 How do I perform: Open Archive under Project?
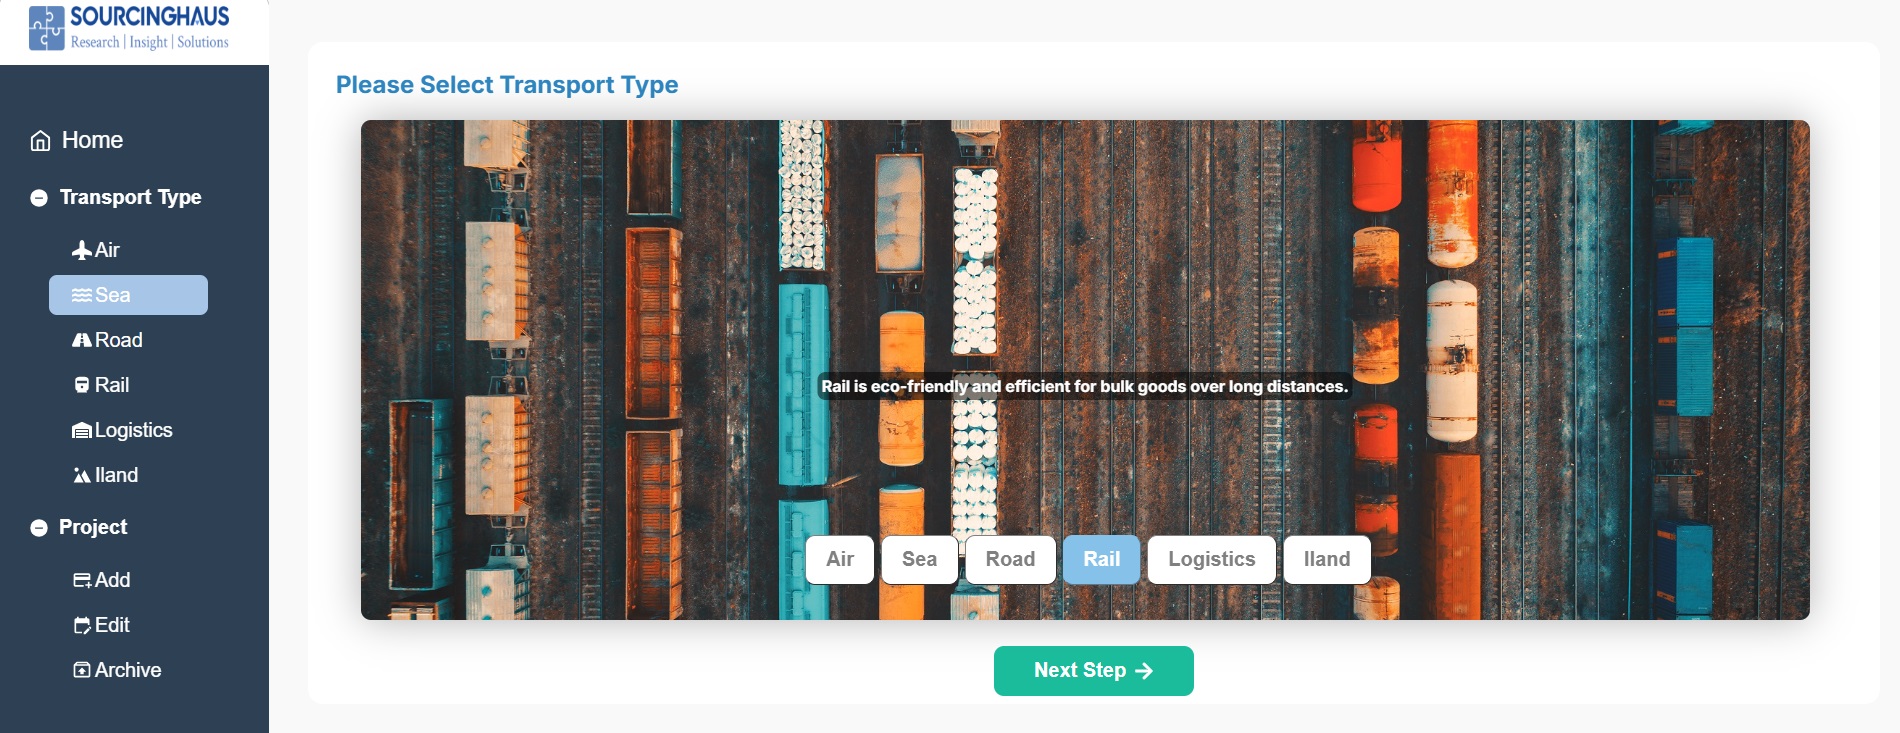click(128, 670)
